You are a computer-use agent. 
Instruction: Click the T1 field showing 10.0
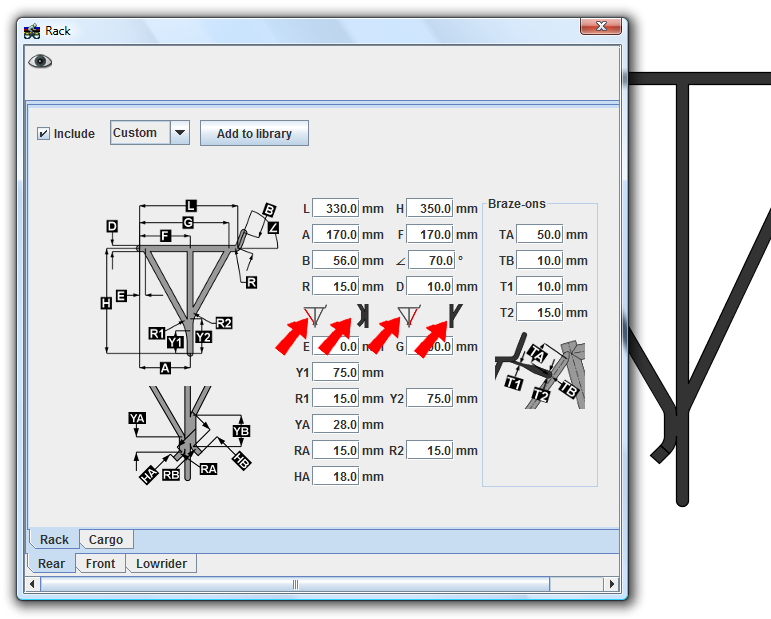pos(539,287)
